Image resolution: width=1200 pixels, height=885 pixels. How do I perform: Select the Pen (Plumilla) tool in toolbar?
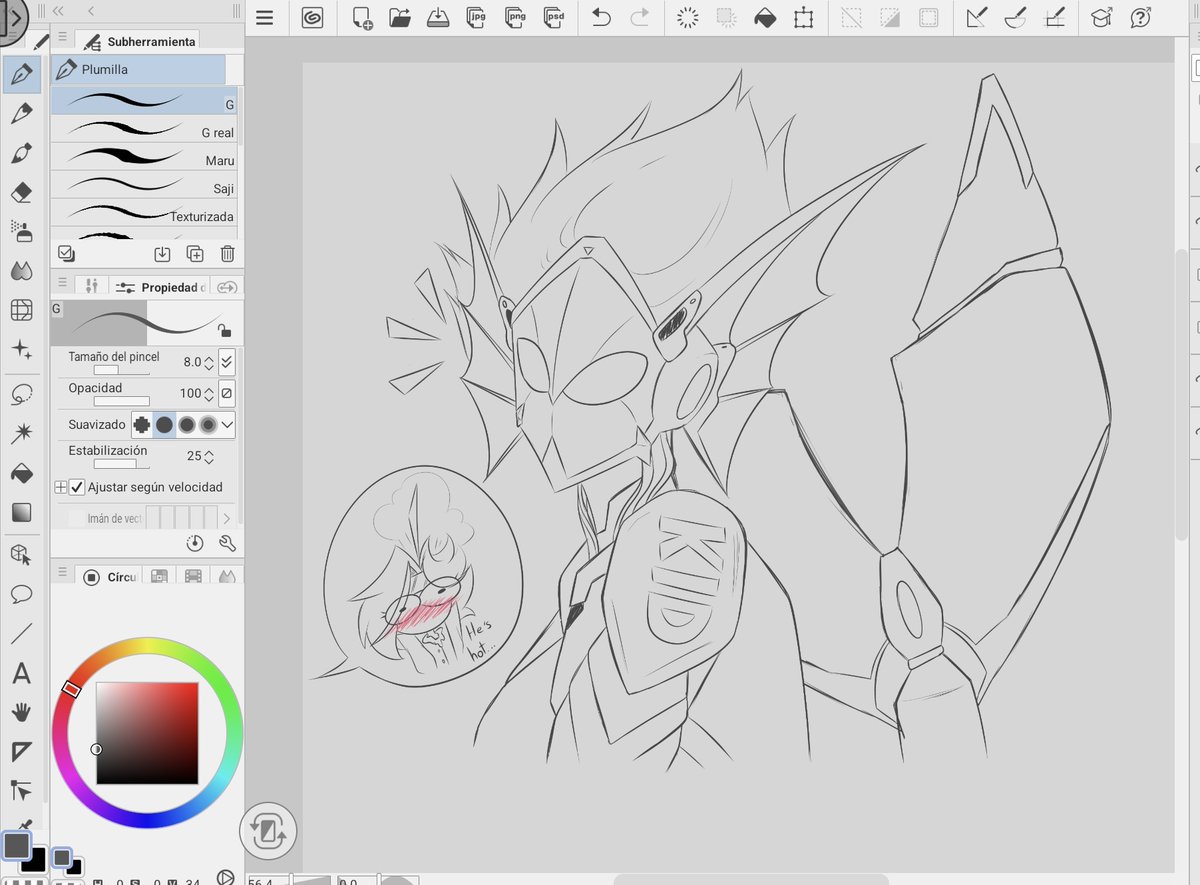[21, 75]
